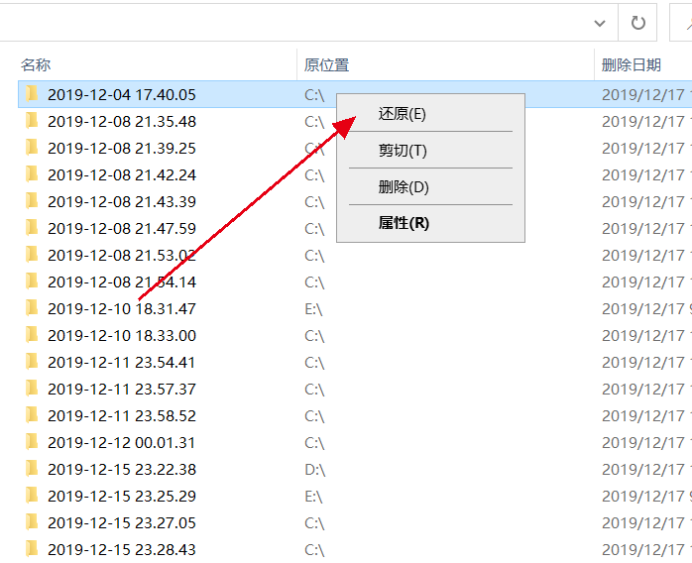692x563 pixels.
Task: Choose 剪切(T) from the context menu
Action: (402, 150)
